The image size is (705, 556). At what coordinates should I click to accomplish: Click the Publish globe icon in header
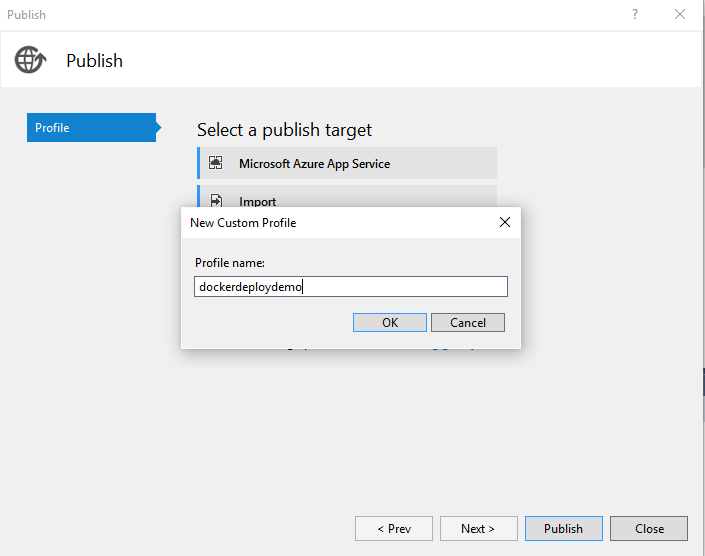tap(30, 60)
